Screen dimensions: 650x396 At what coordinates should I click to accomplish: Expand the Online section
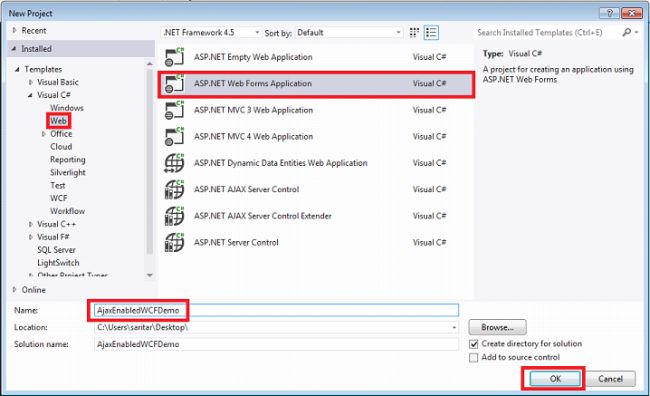tap(15, 289)
